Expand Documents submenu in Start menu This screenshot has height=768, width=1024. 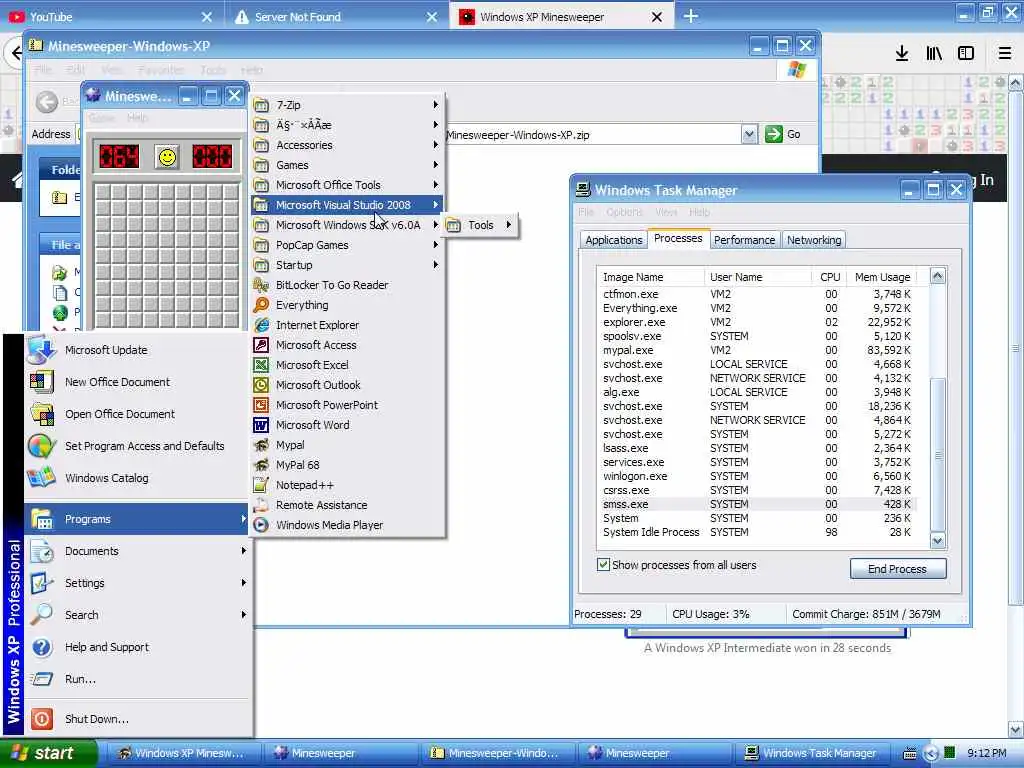tap(137, 551)
